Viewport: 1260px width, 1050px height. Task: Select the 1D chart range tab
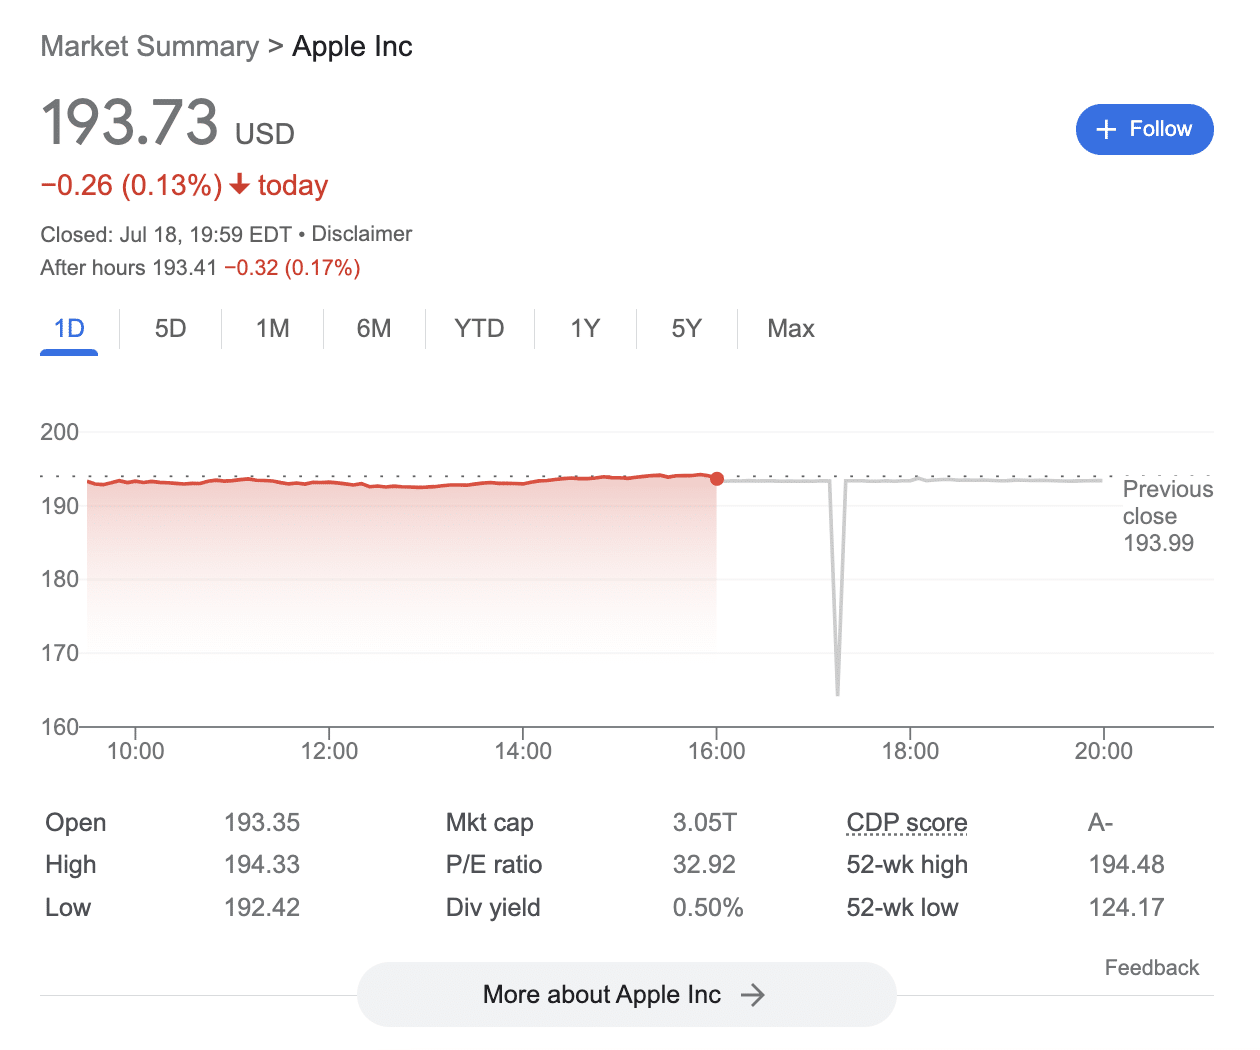coord(69,329)
